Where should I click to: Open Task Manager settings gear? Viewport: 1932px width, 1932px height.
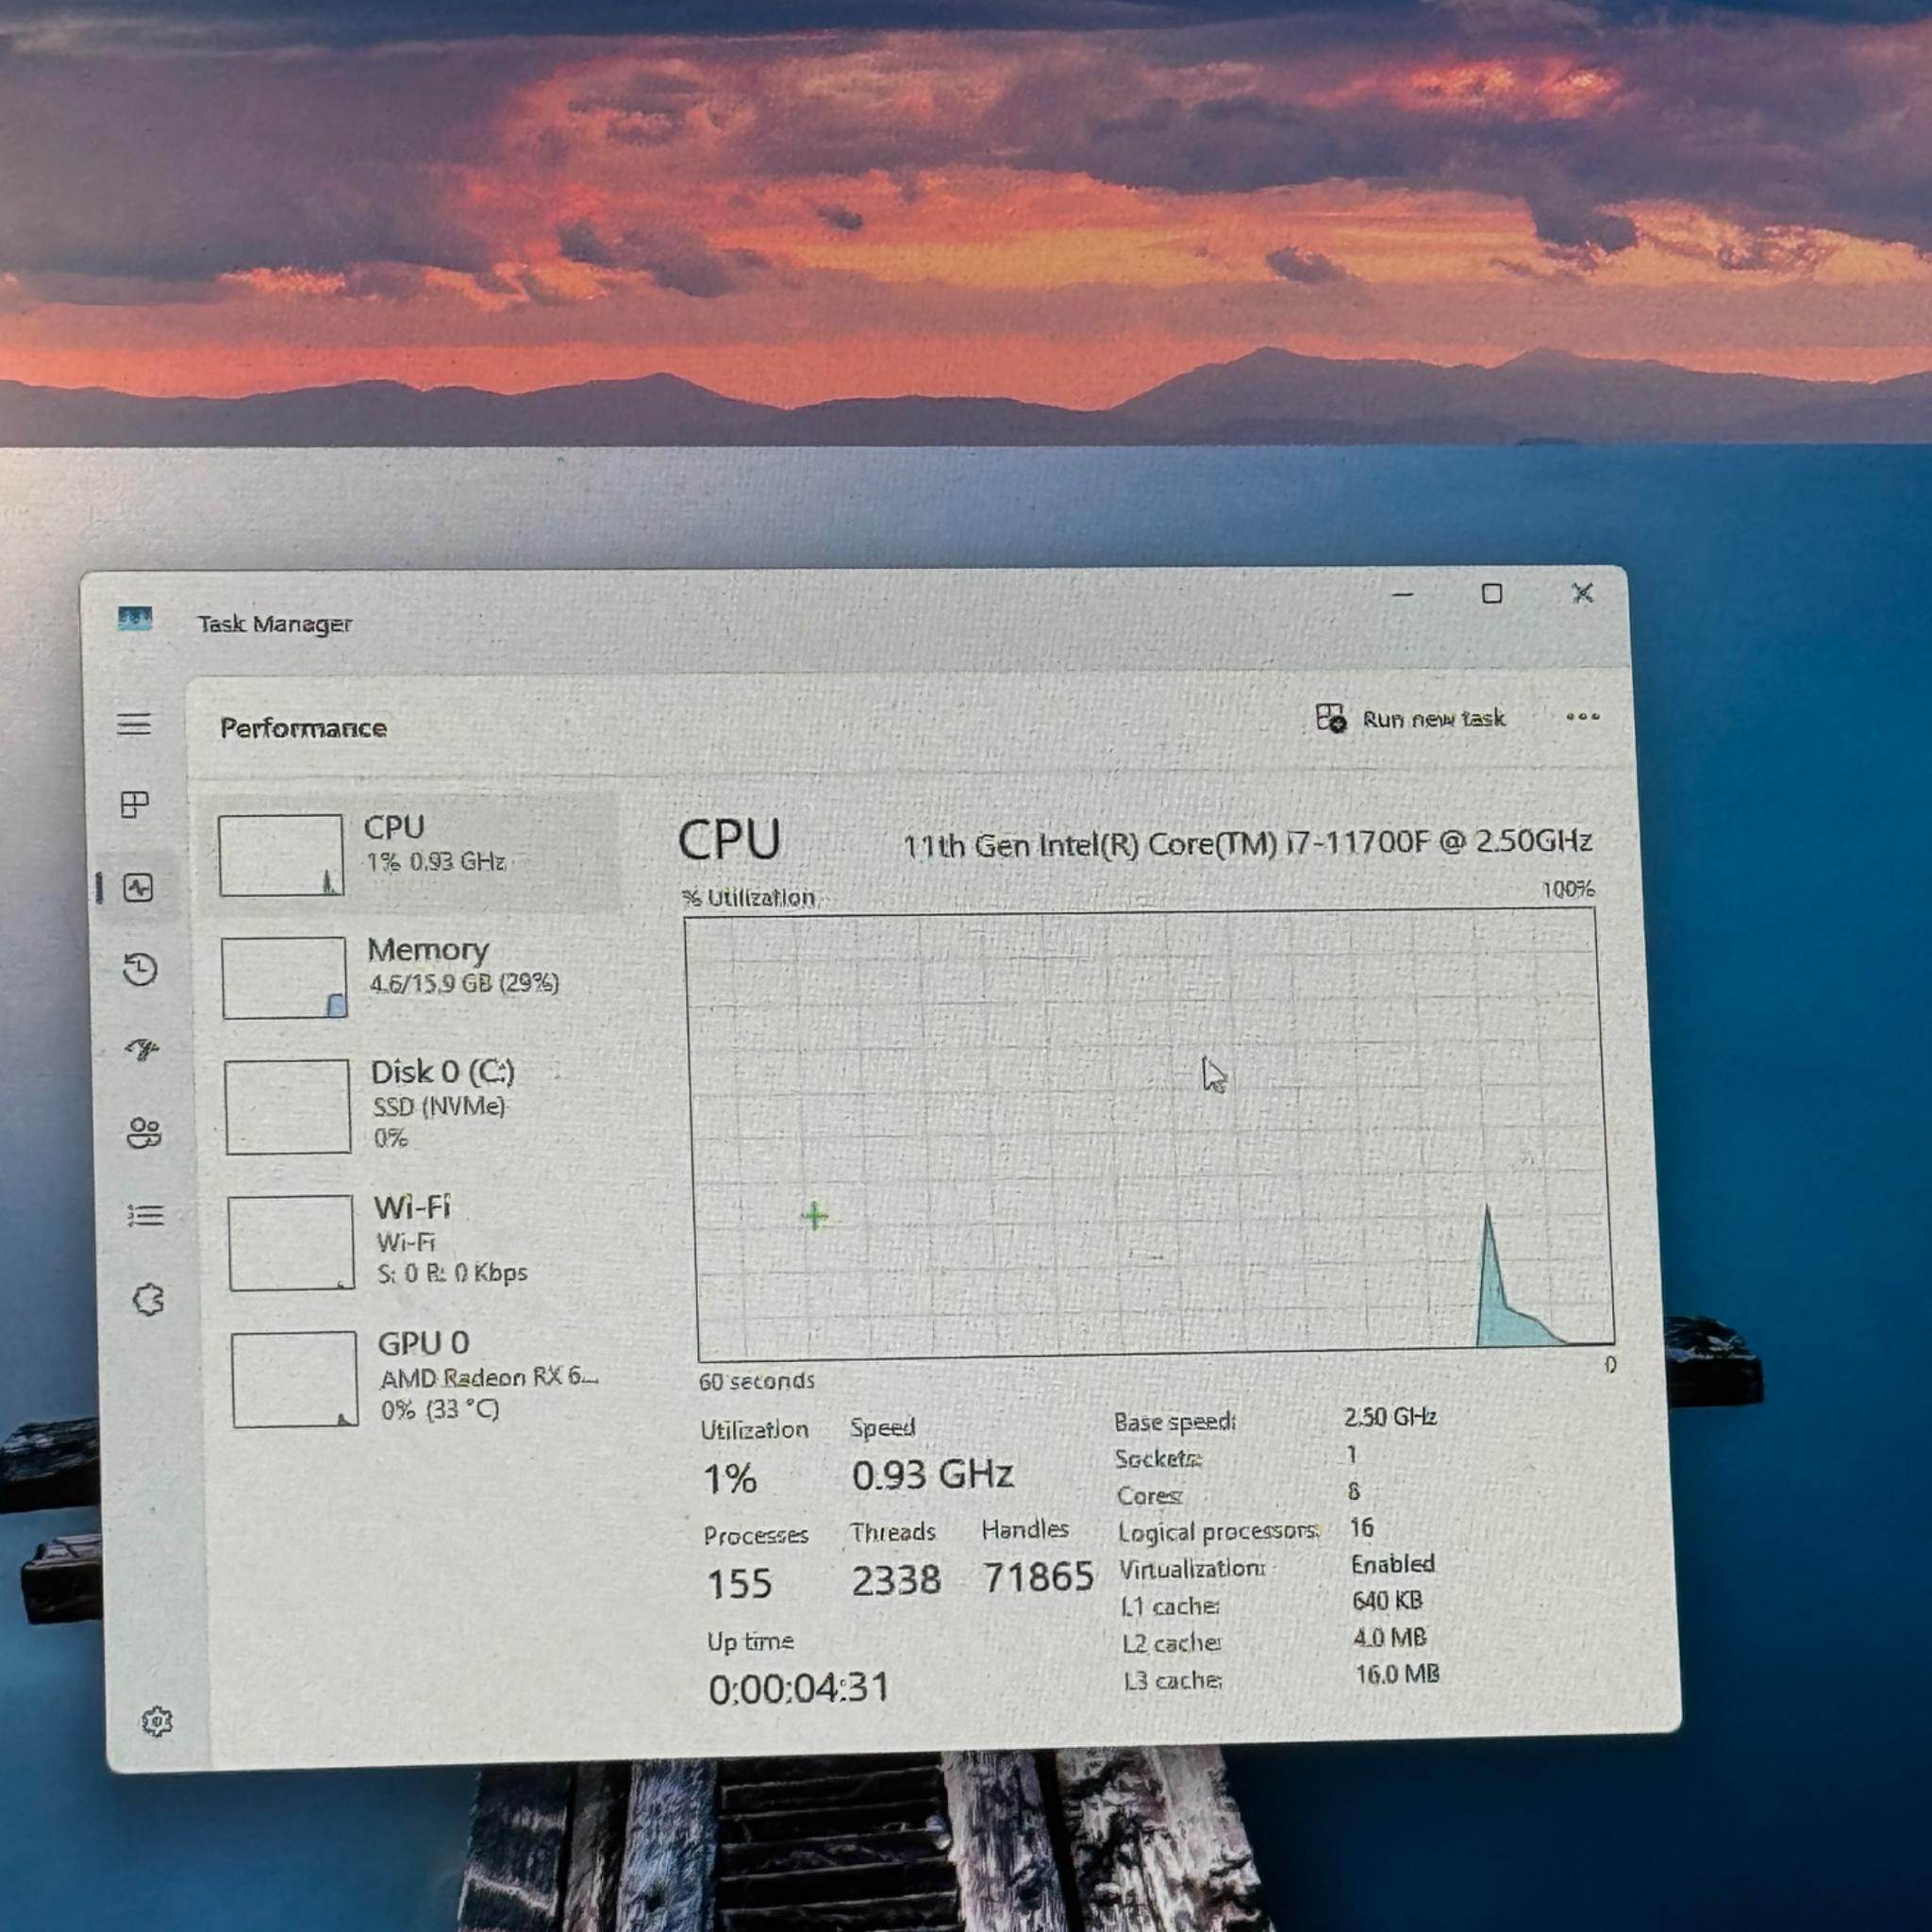pos(157,1721)
